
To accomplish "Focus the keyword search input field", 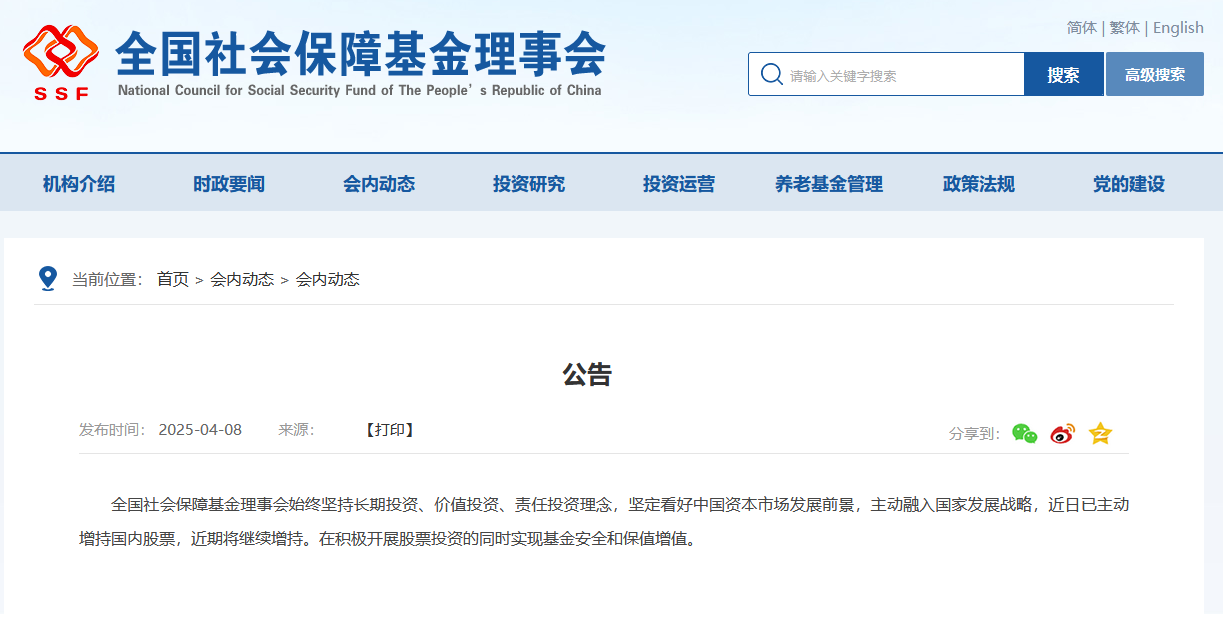I will 900,75.
